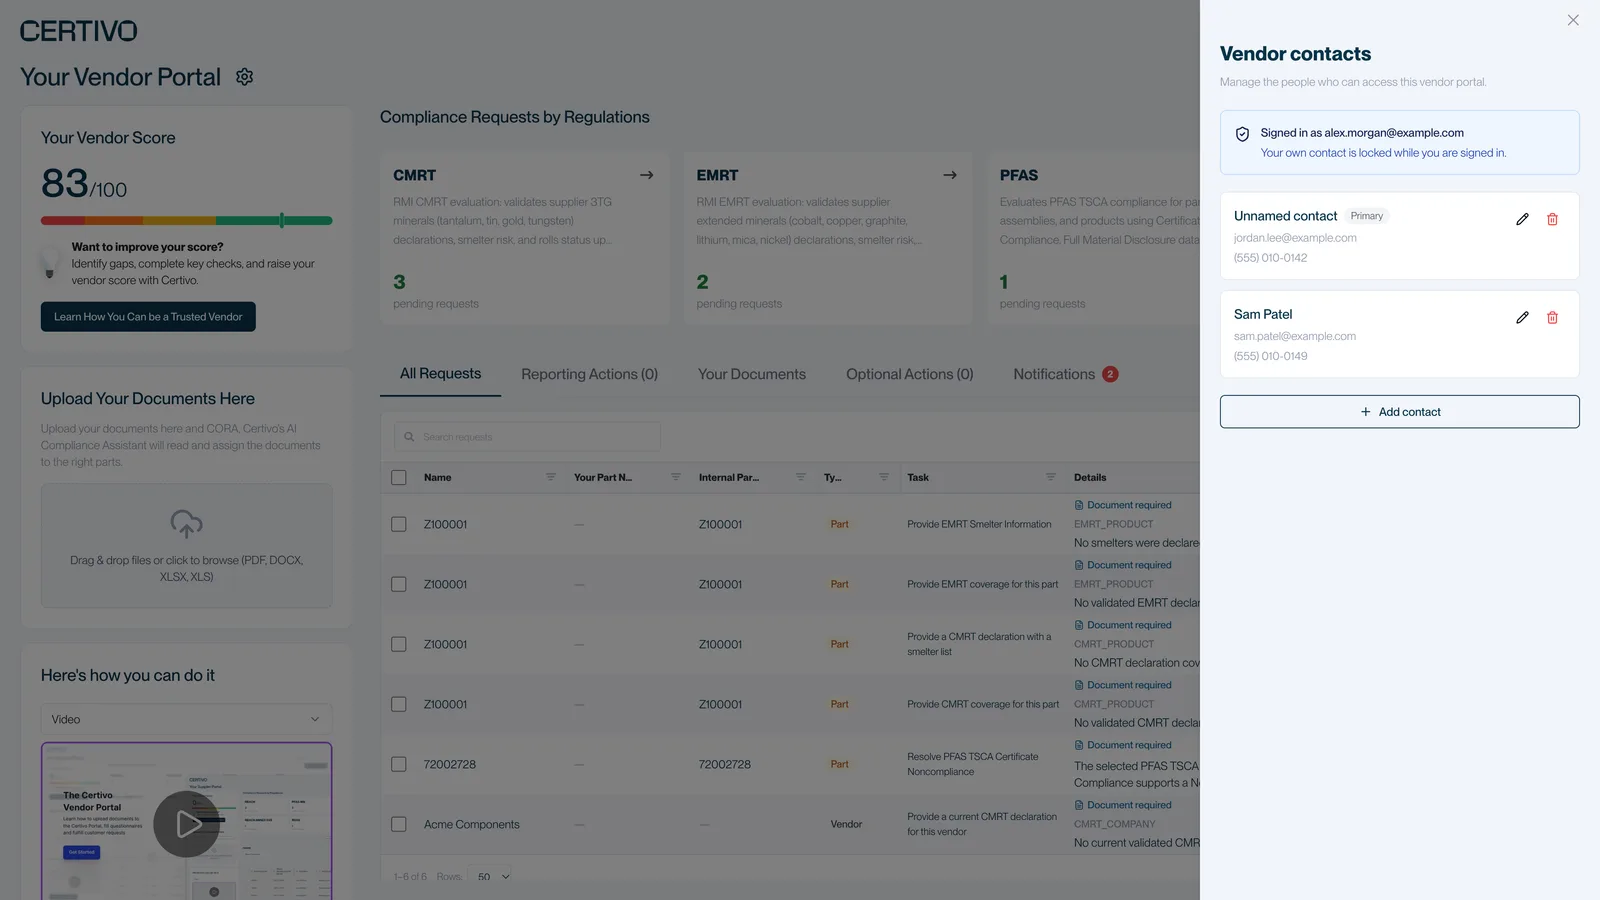This screenshot has height=900, width=1600.
Task: Click the Task column filter icon
Action: pyautogui.click(x=1050, y=477)
